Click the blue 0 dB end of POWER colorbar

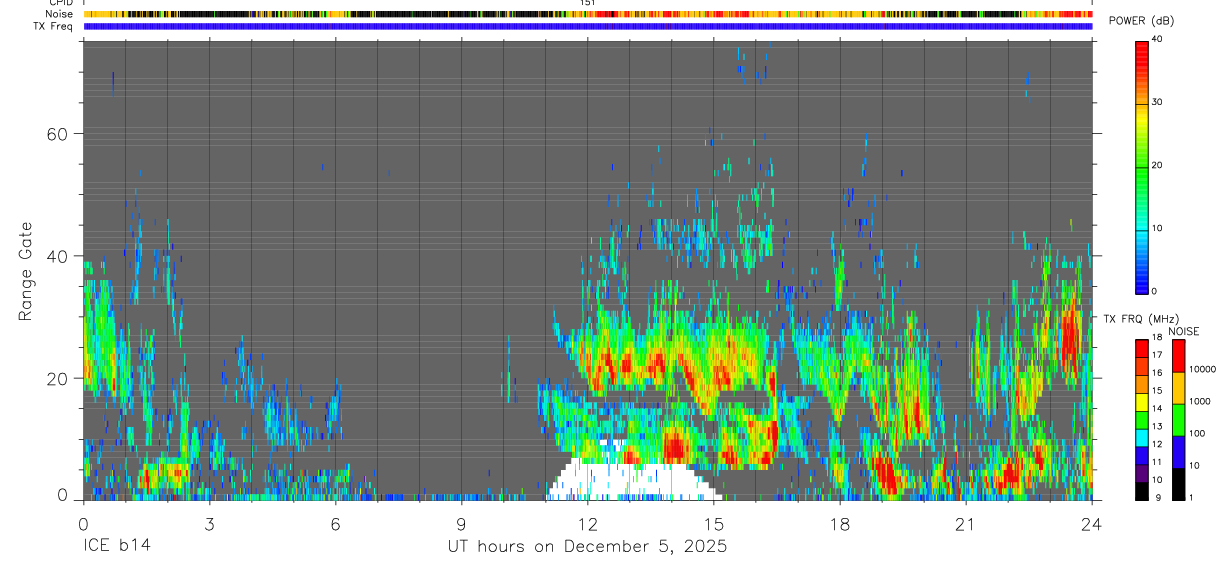pos(1142,286)
